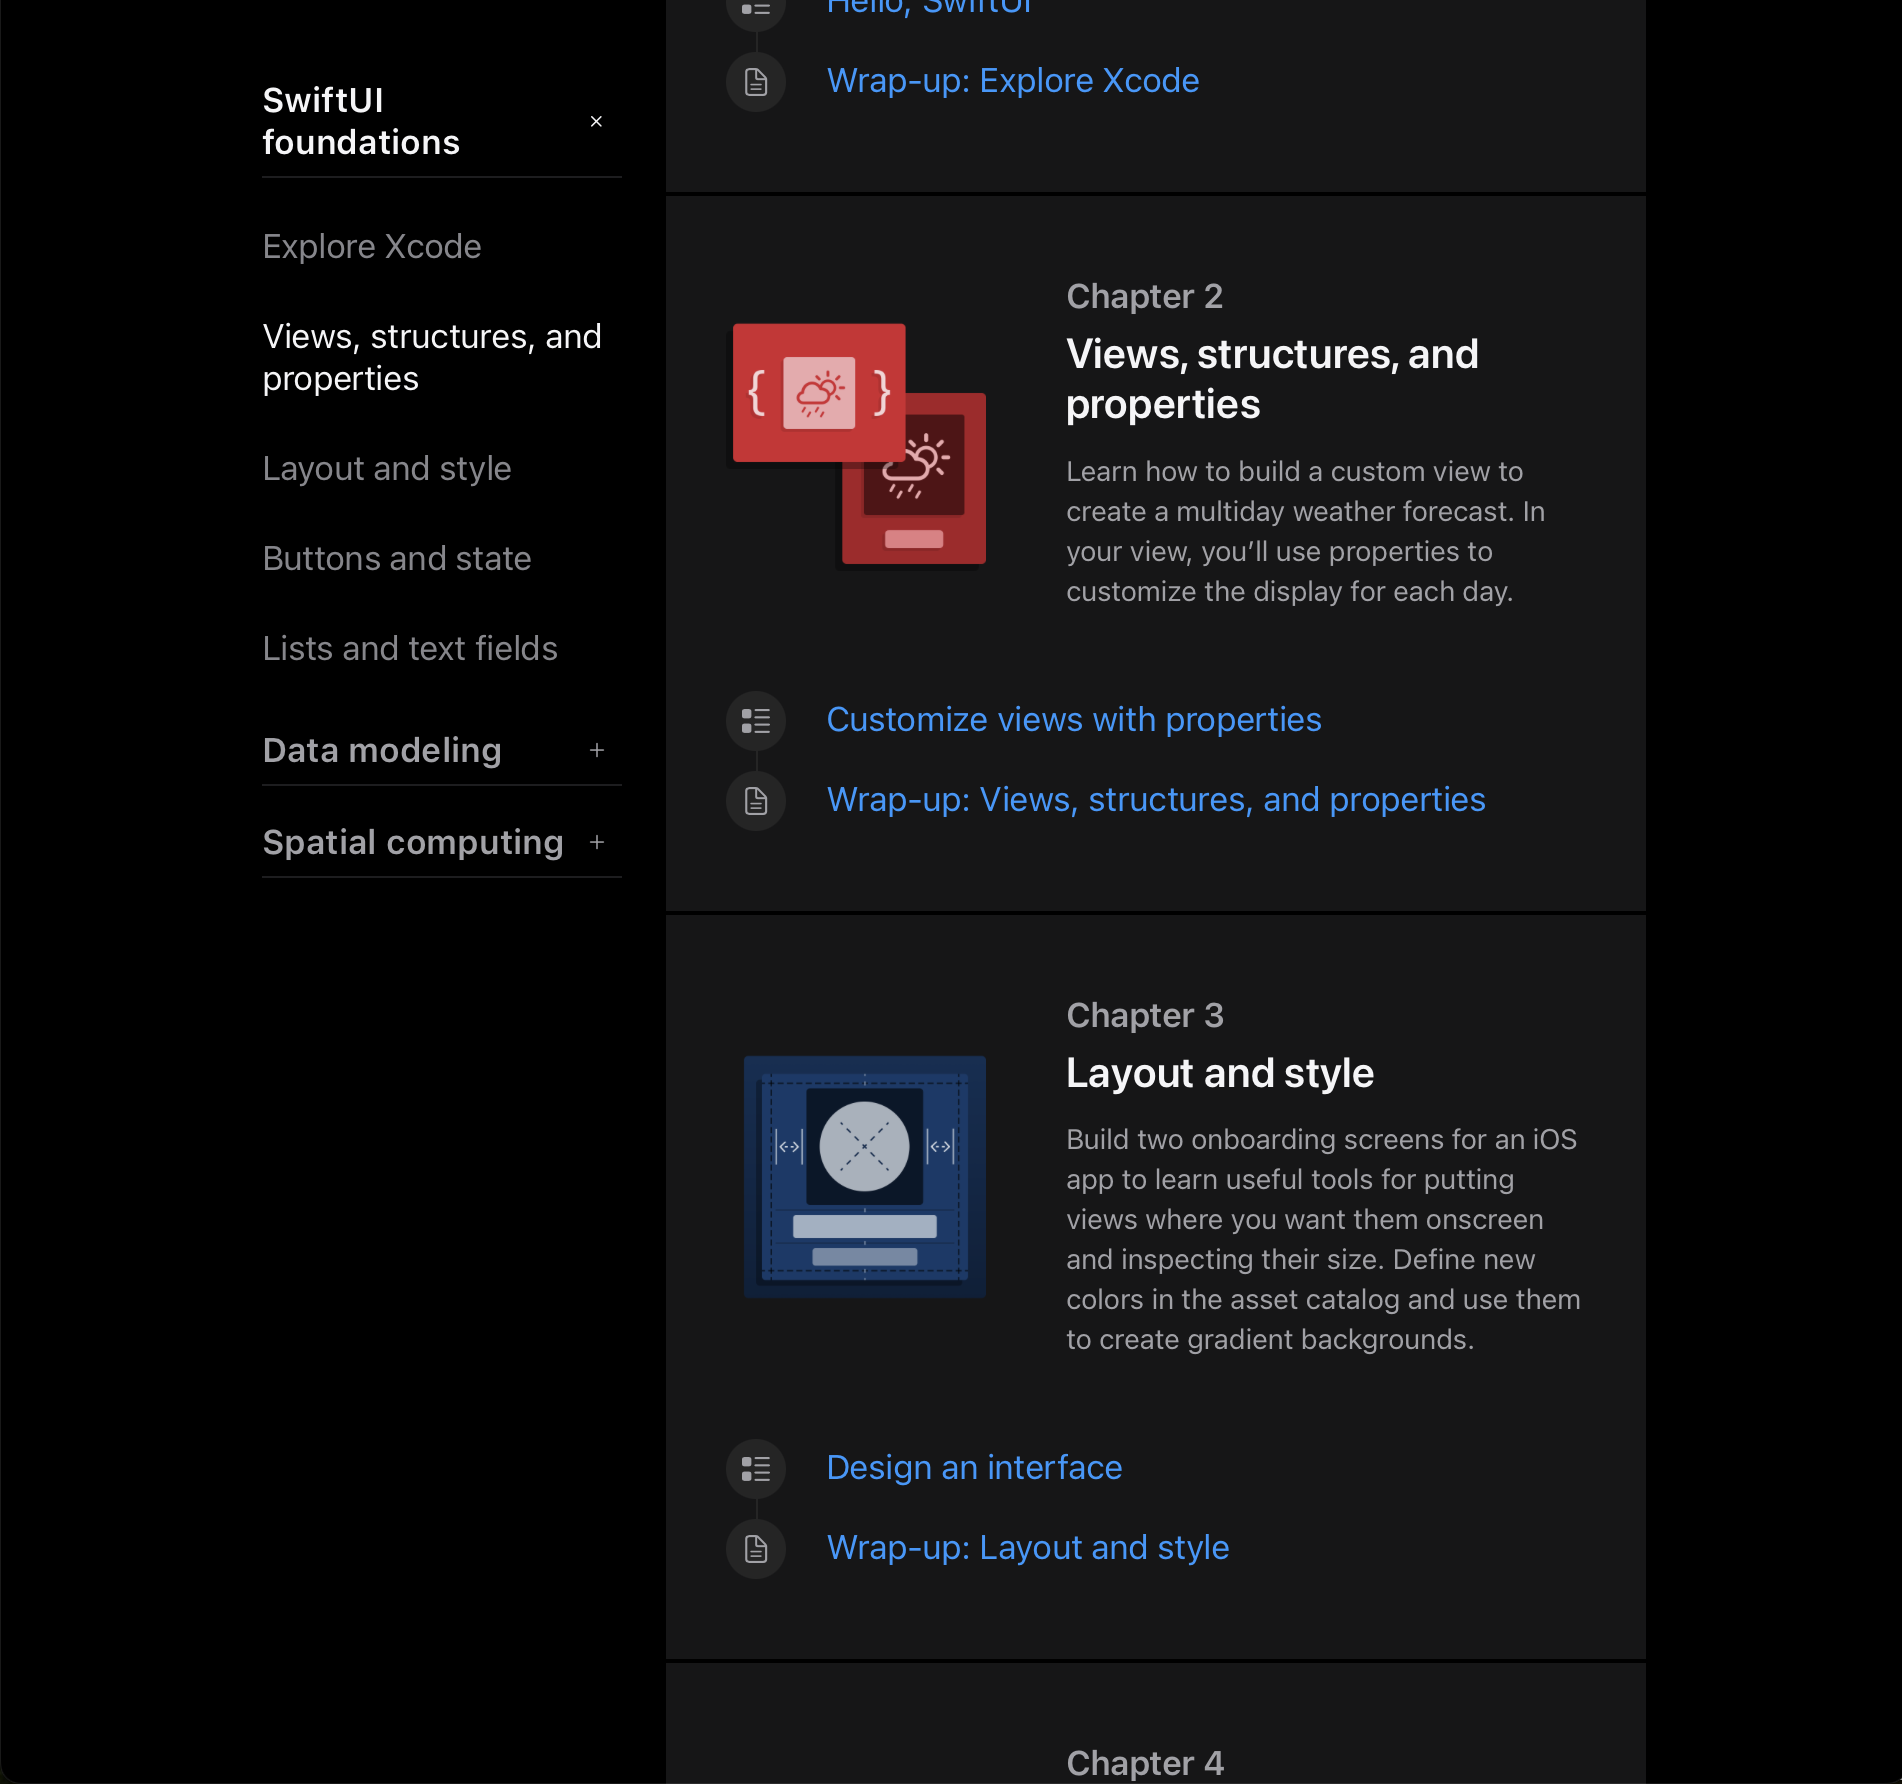Open Wrap-up: Views, structures, and properties

coord(1156,799)
